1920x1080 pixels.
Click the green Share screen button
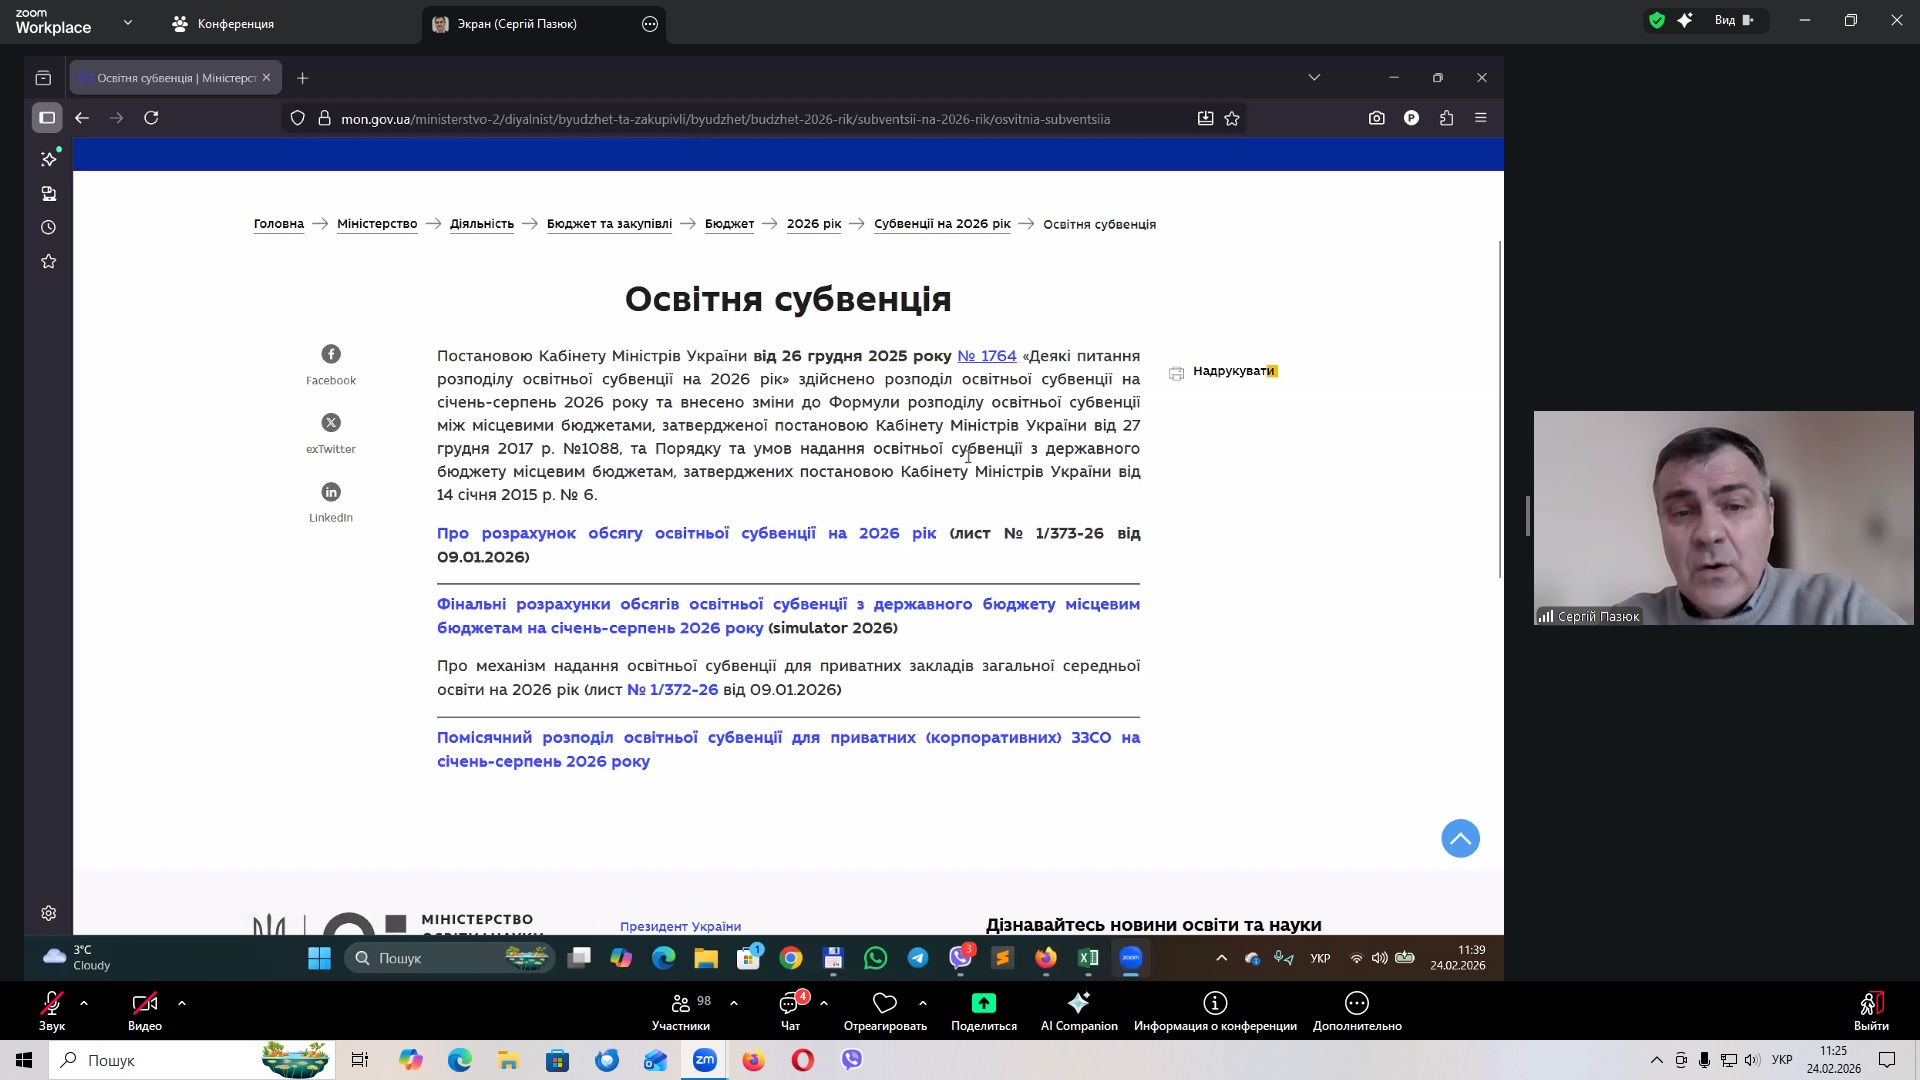point(983,1003)
